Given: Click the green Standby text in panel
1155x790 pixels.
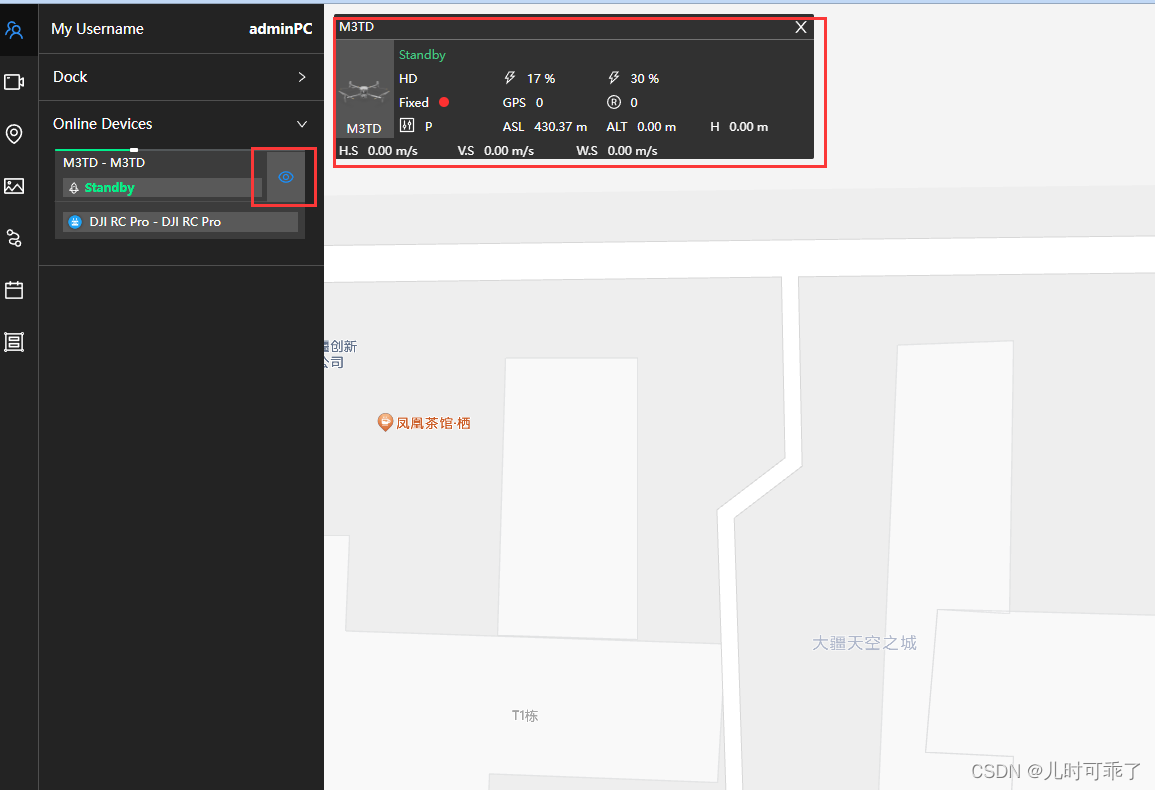Looking at the screenshot, I should (x=422, y=55).
